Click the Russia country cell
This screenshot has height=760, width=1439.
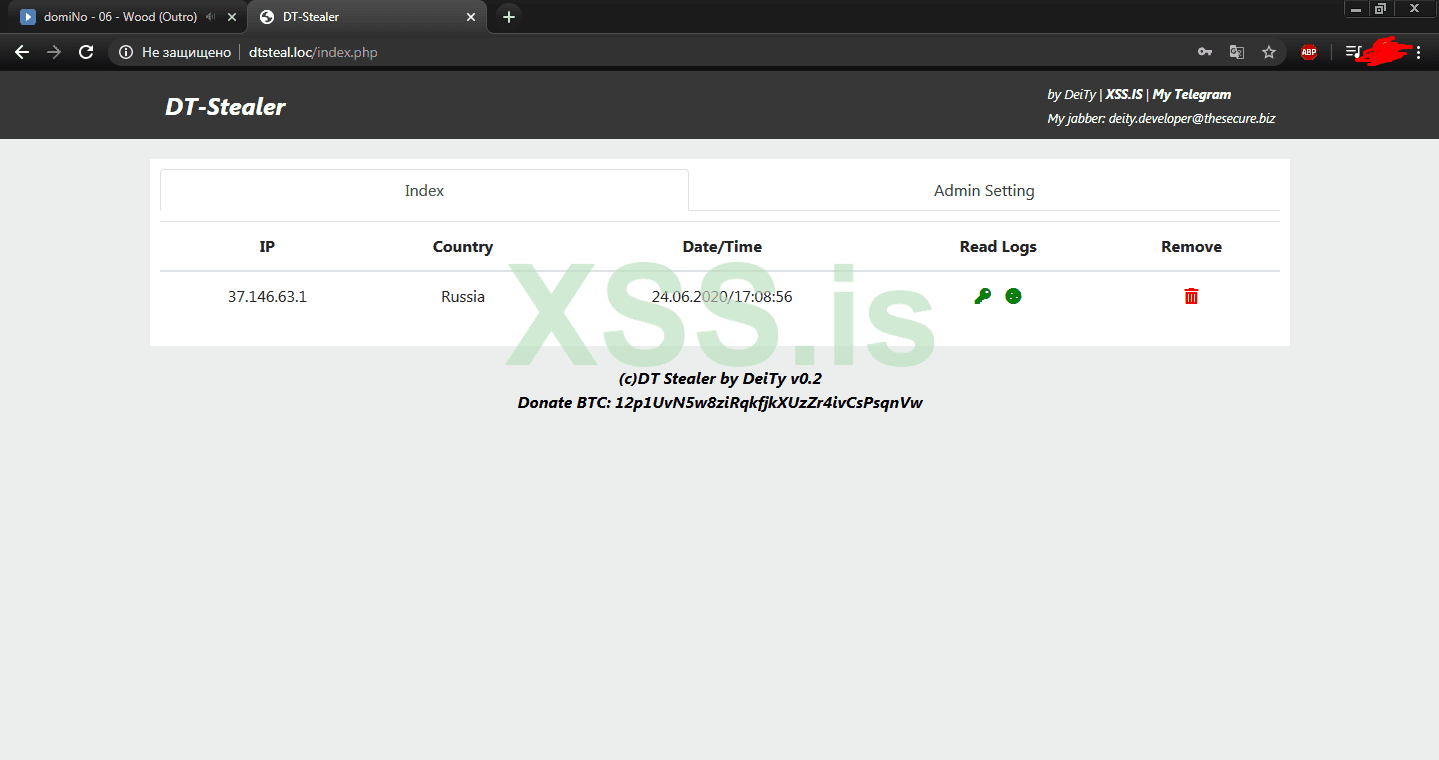(x=463, y=296)
